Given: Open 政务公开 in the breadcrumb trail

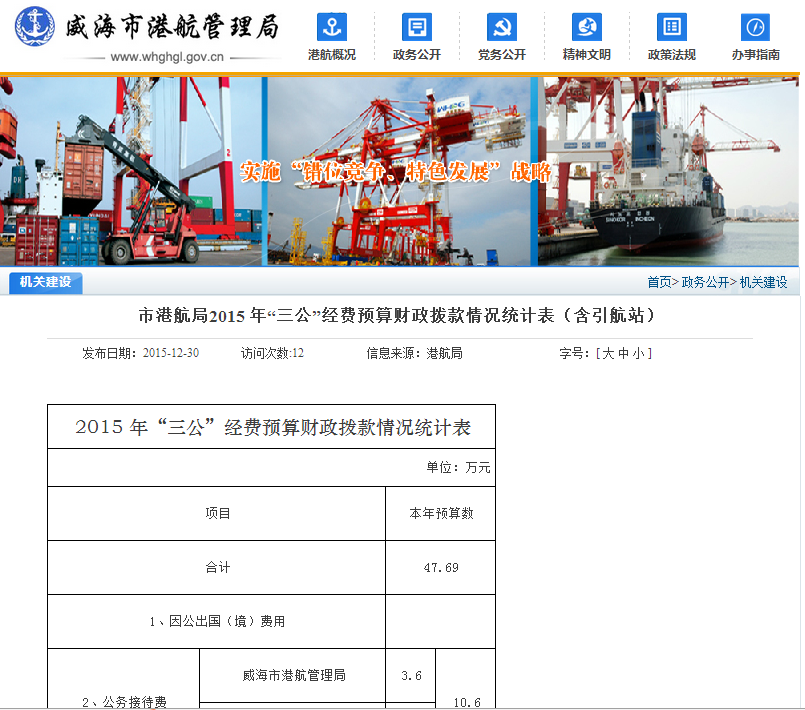Looking at the screenshot, I should (705, 283).
